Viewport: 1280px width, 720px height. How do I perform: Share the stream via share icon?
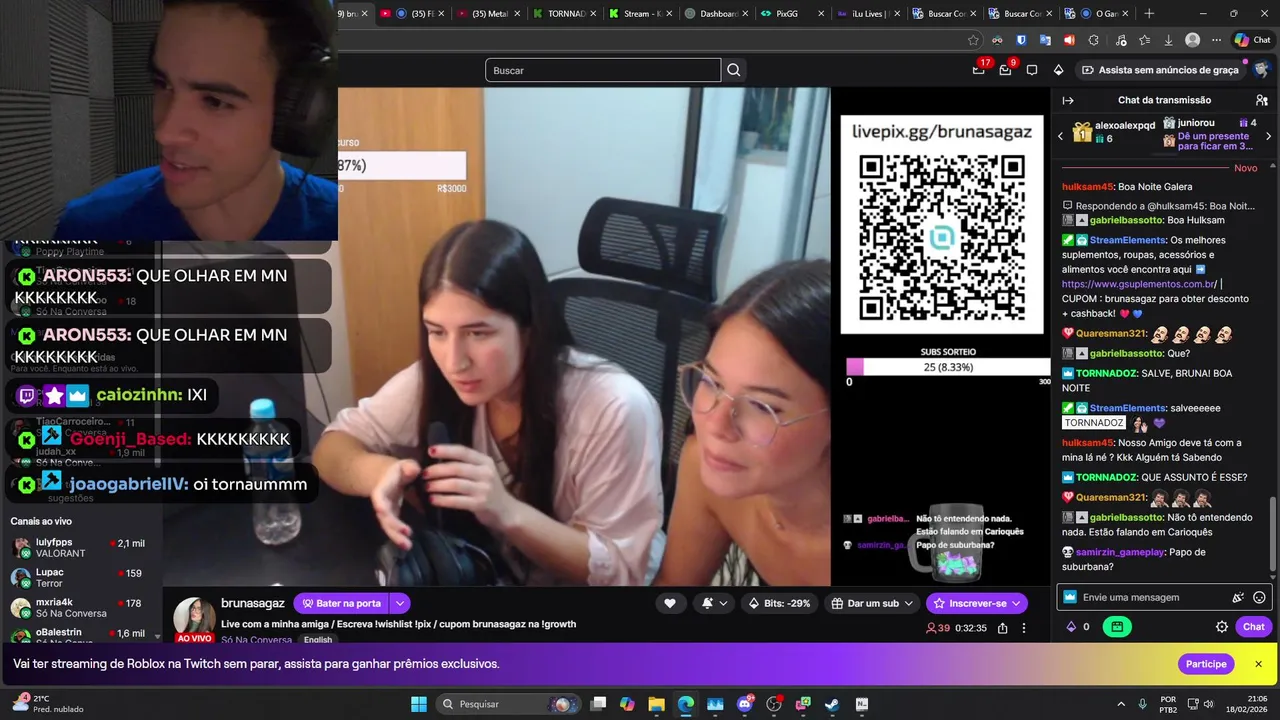pos(1002,628)
